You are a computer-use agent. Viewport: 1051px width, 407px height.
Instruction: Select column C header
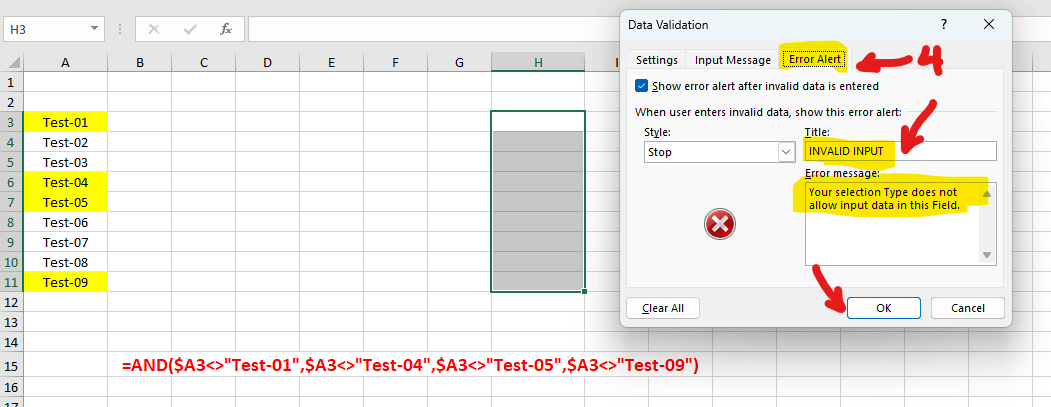tap(204, 63)
